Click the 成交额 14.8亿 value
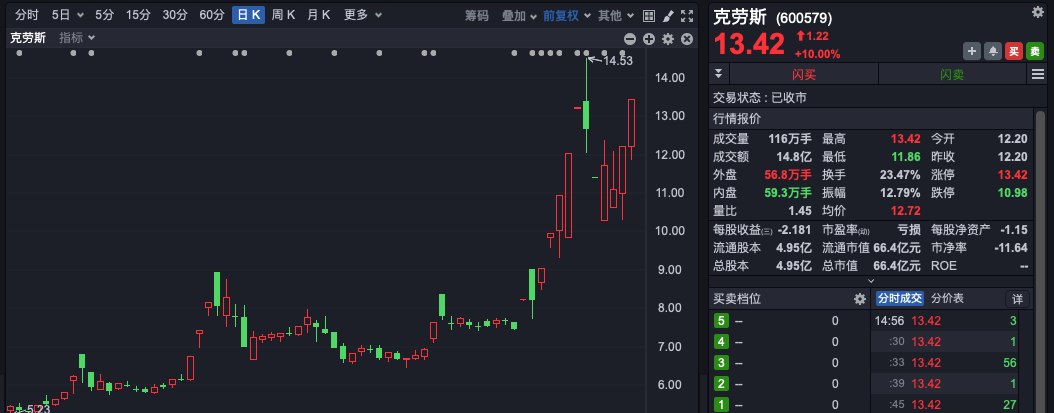 [x=794, y=157]
